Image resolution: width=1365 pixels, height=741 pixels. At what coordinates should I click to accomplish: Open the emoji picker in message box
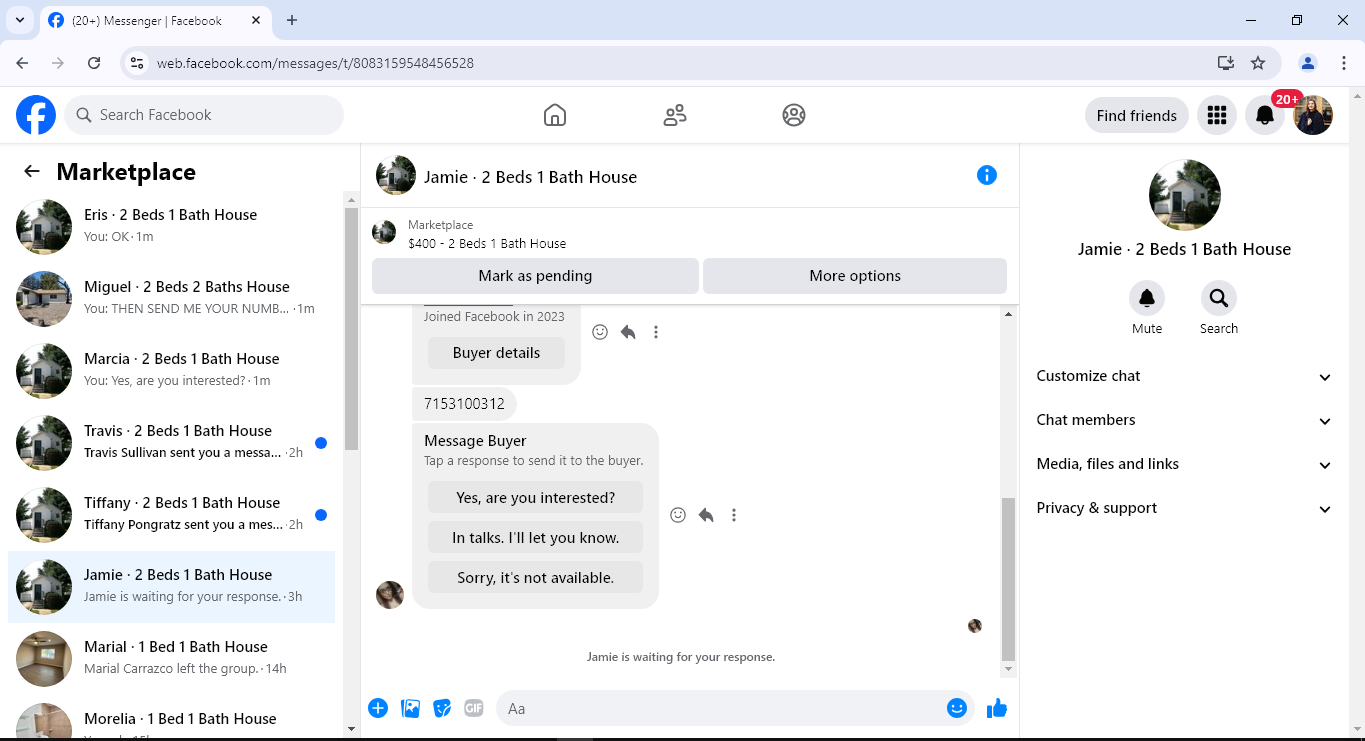(957, 708)
